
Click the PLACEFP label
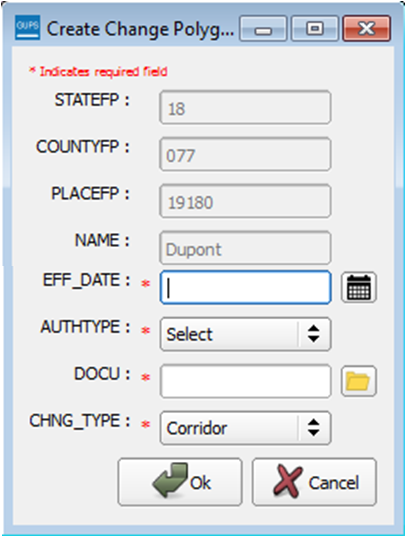coord(90,193)
